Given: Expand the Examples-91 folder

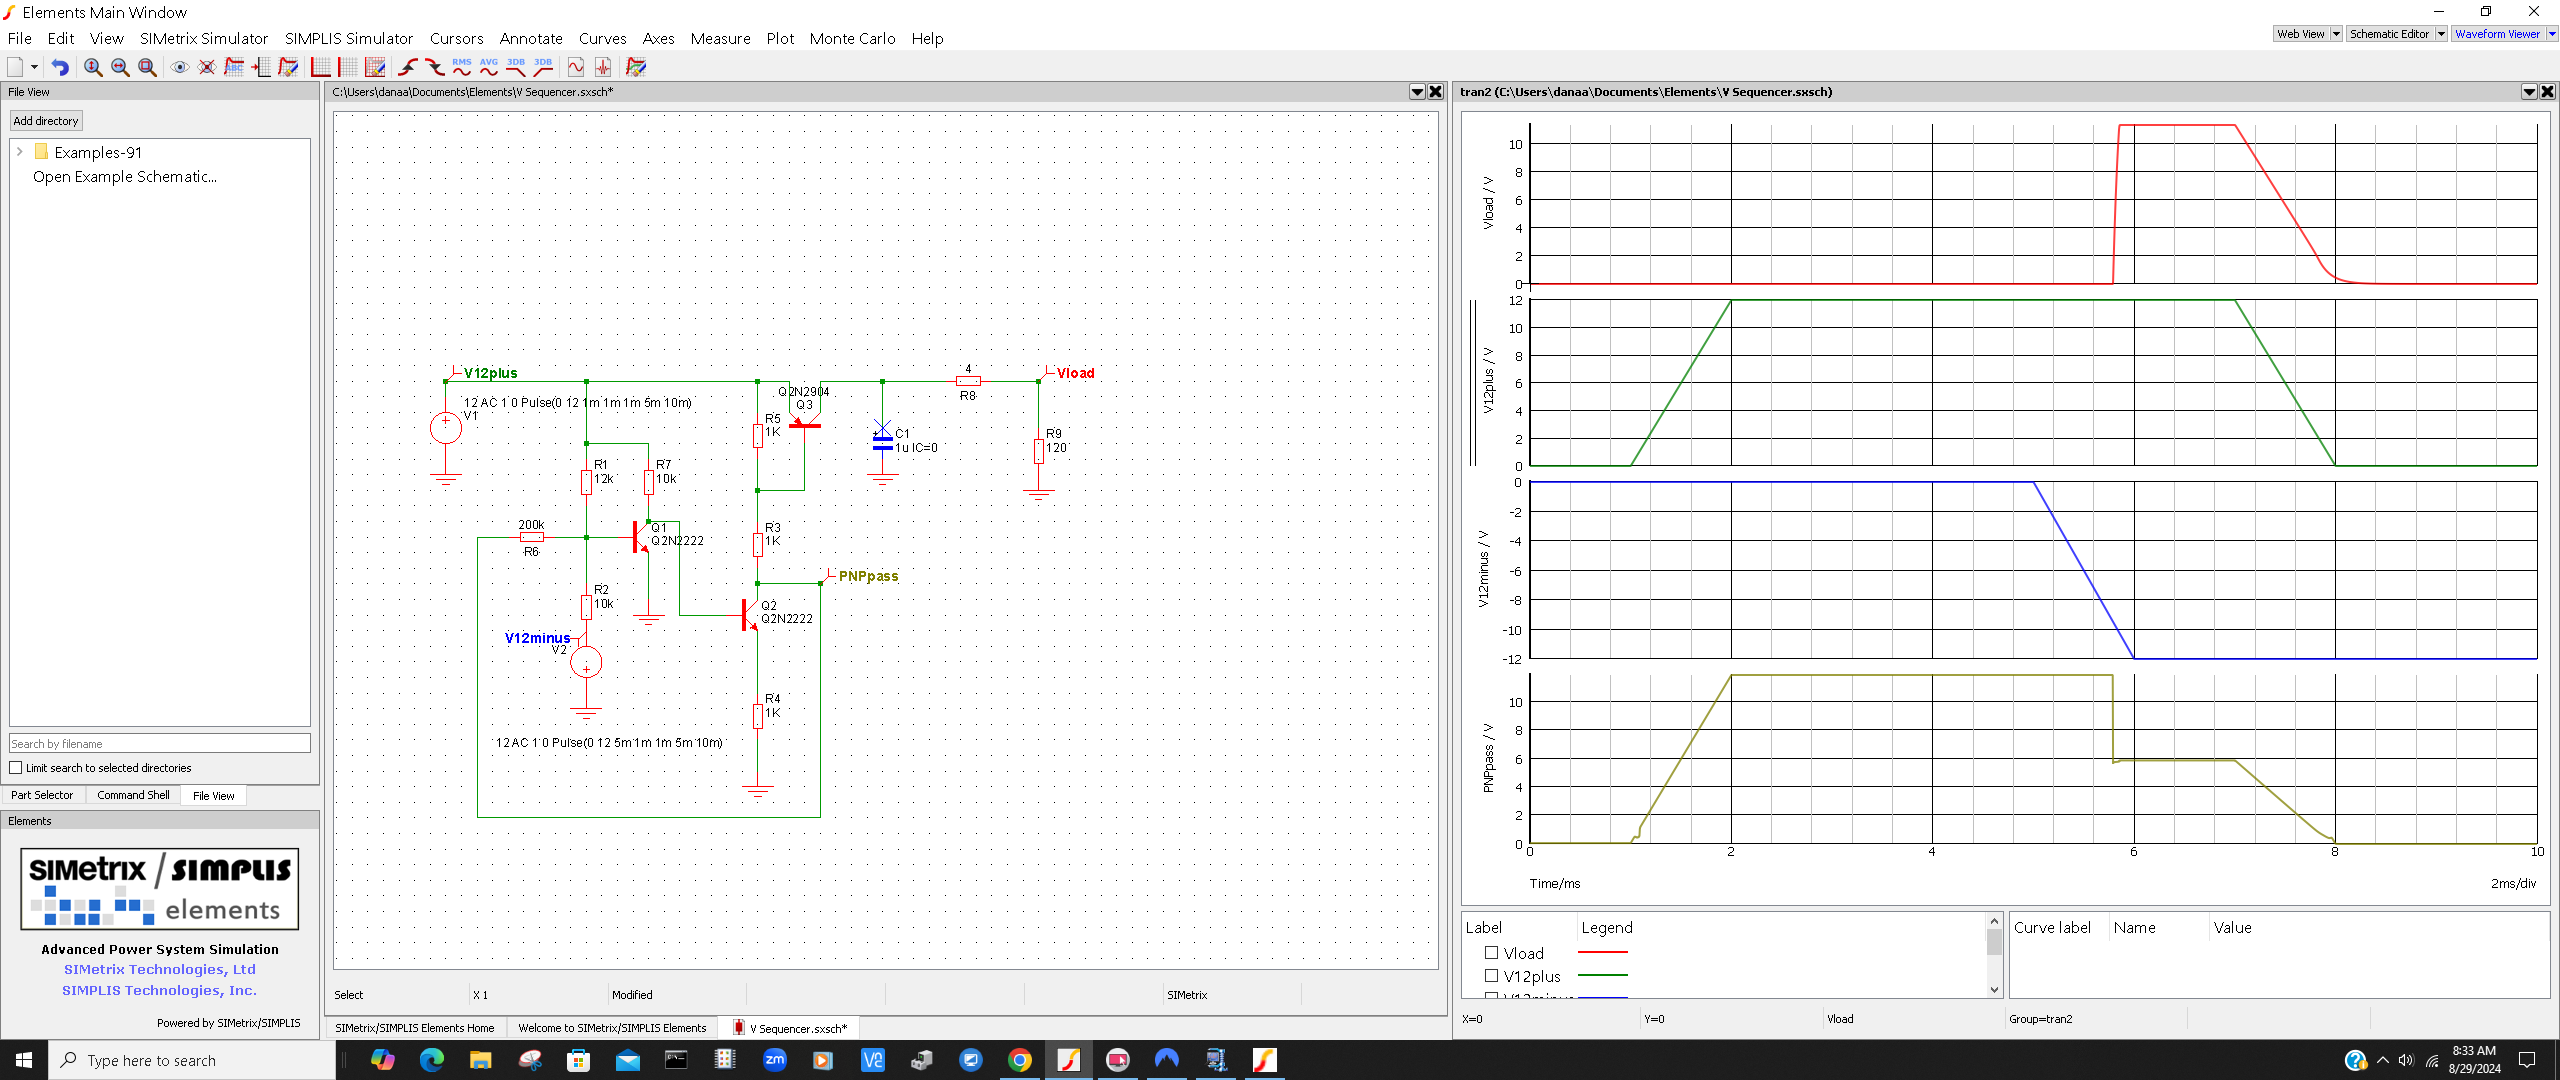Looking at the screenshot, I should pos(19,152).
